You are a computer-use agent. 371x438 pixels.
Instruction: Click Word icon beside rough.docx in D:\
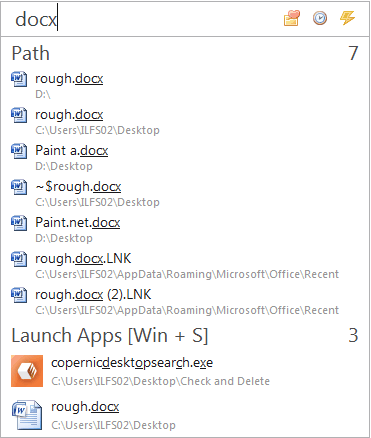(19, 79)
